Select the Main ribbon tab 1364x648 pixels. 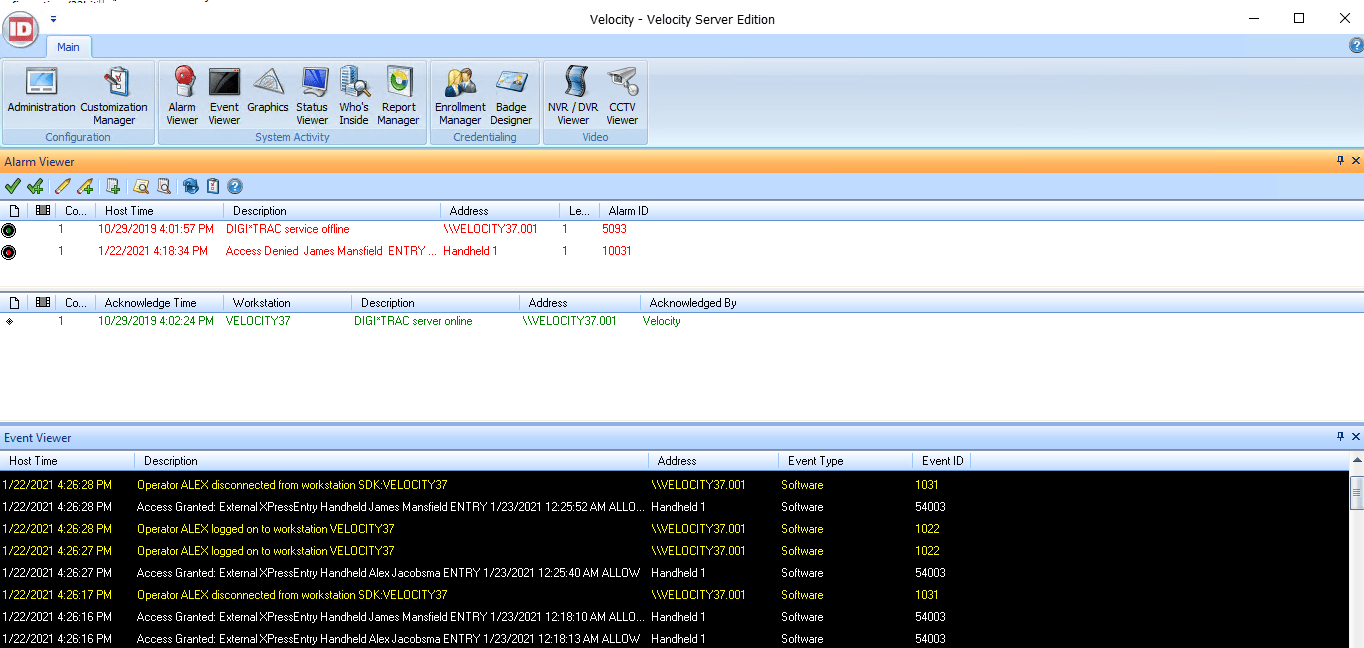tap(68, 47)
